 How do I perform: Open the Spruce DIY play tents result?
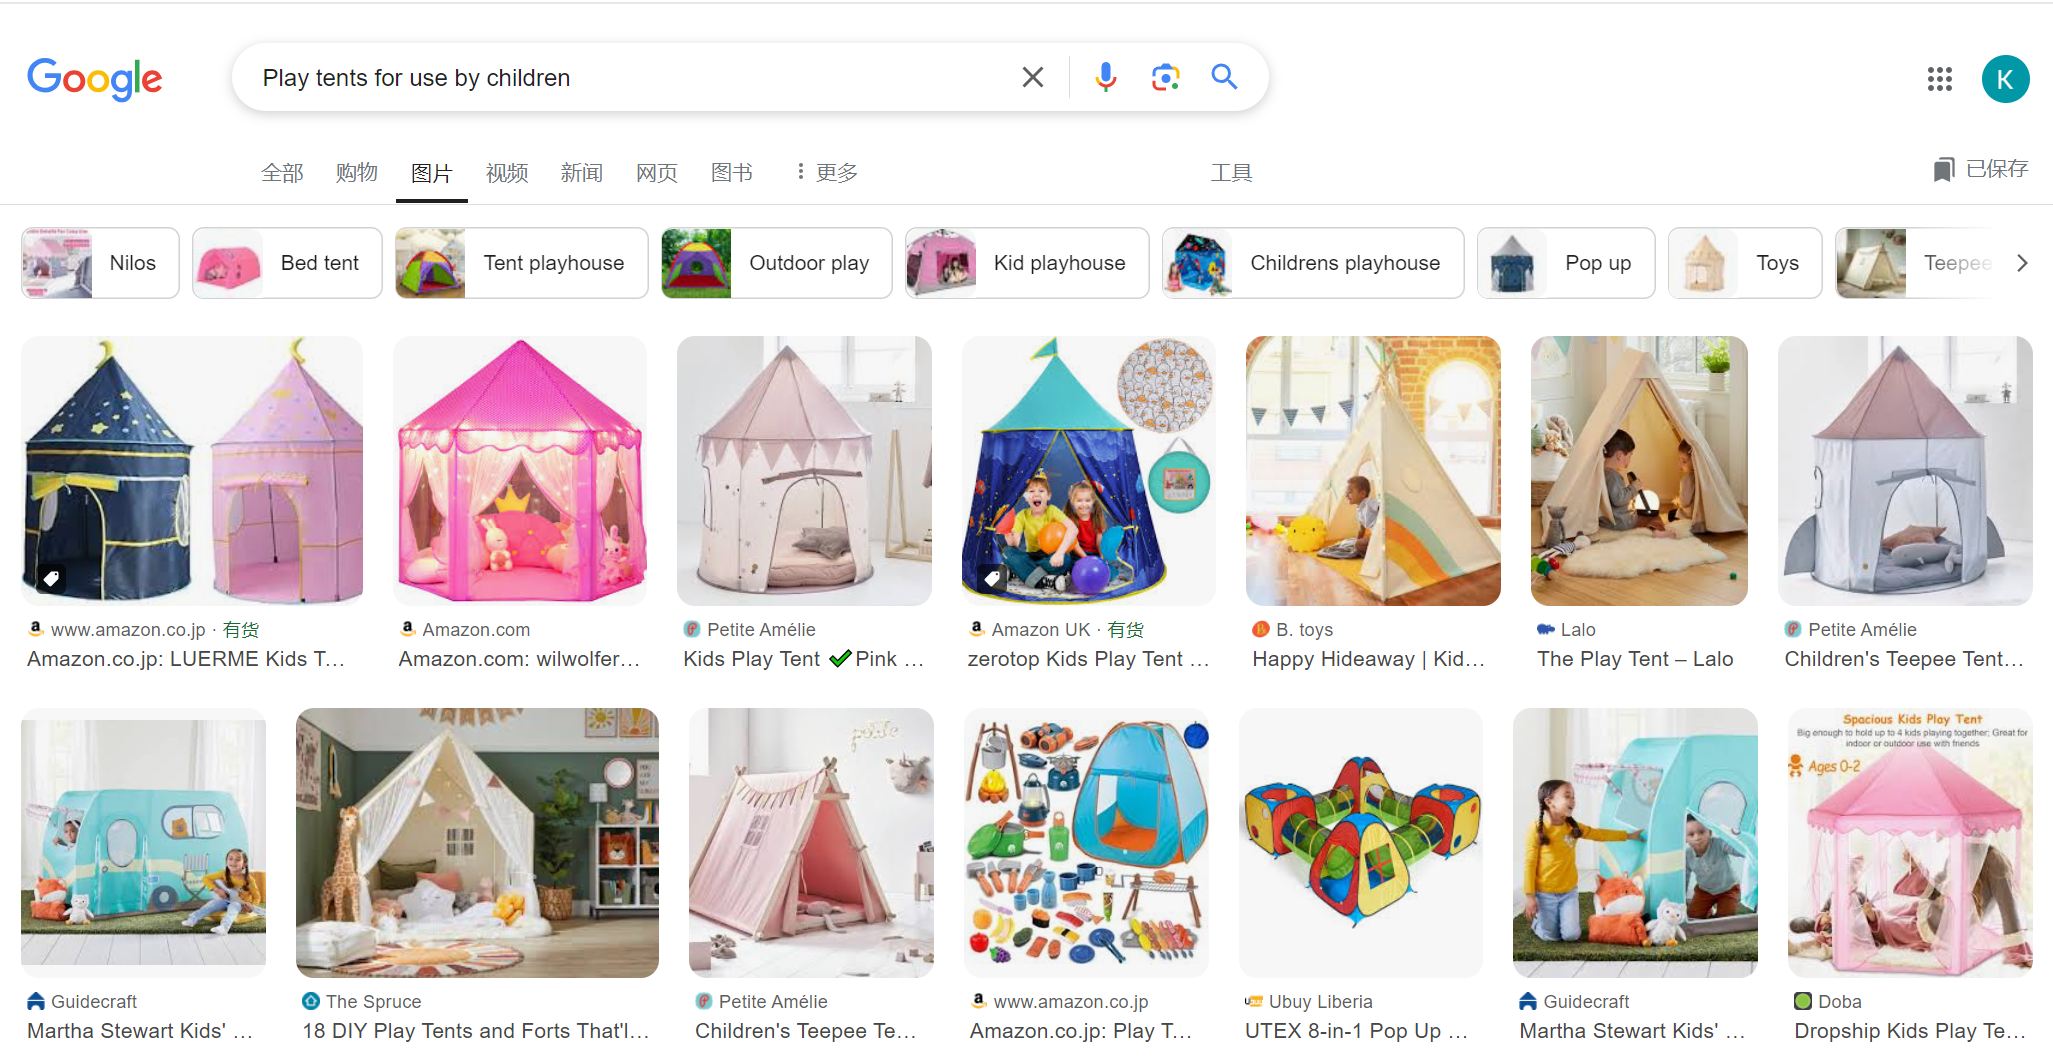click(x=476, y=1030)
